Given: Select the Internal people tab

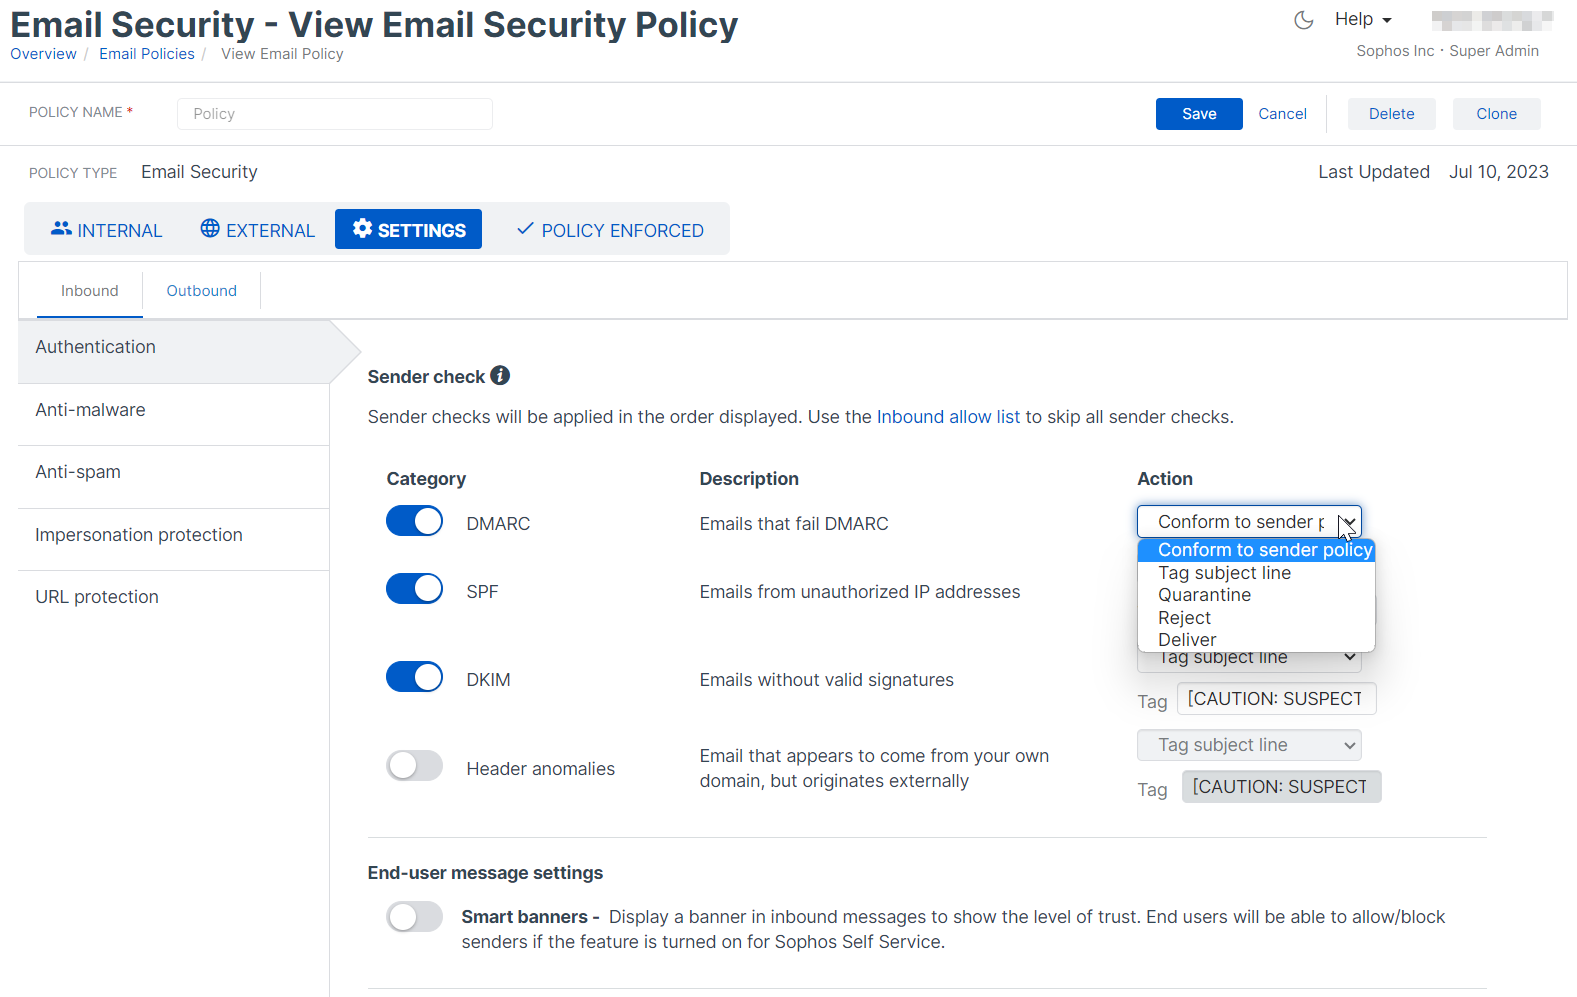Looking at the screenshot, I should pos(106,230).
